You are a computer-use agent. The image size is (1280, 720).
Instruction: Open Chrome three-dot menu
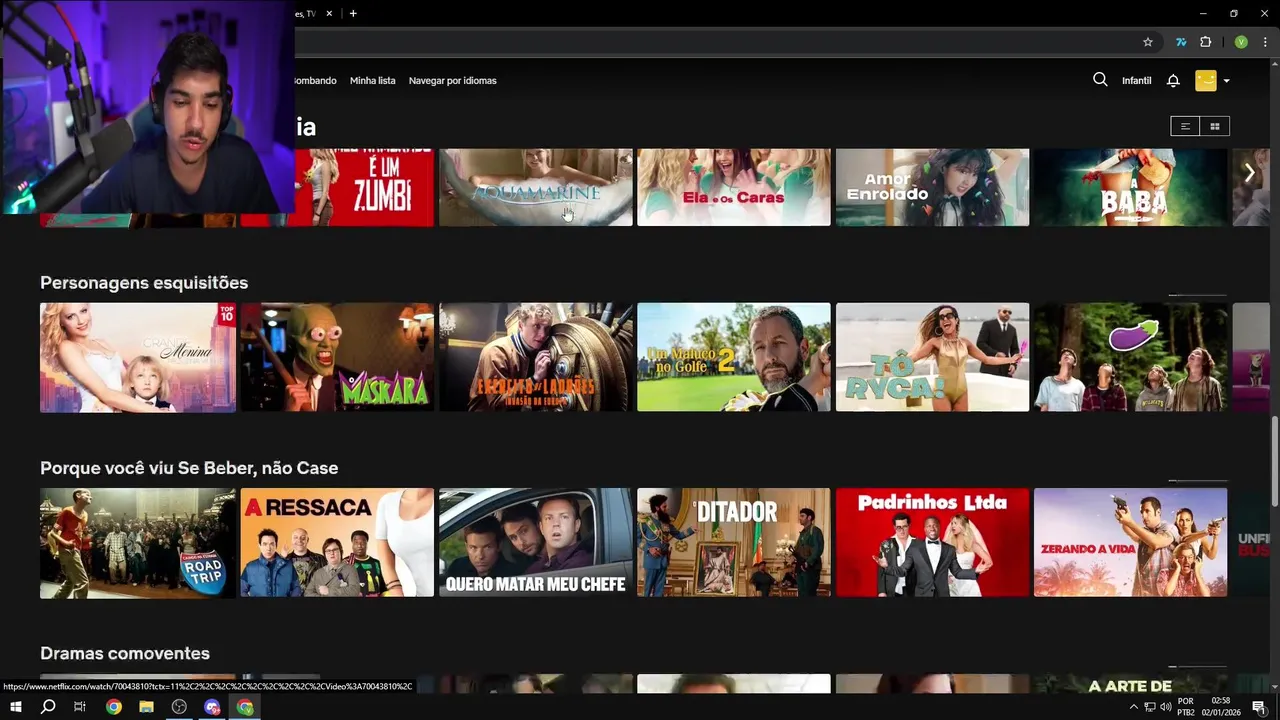[1265, 42]
